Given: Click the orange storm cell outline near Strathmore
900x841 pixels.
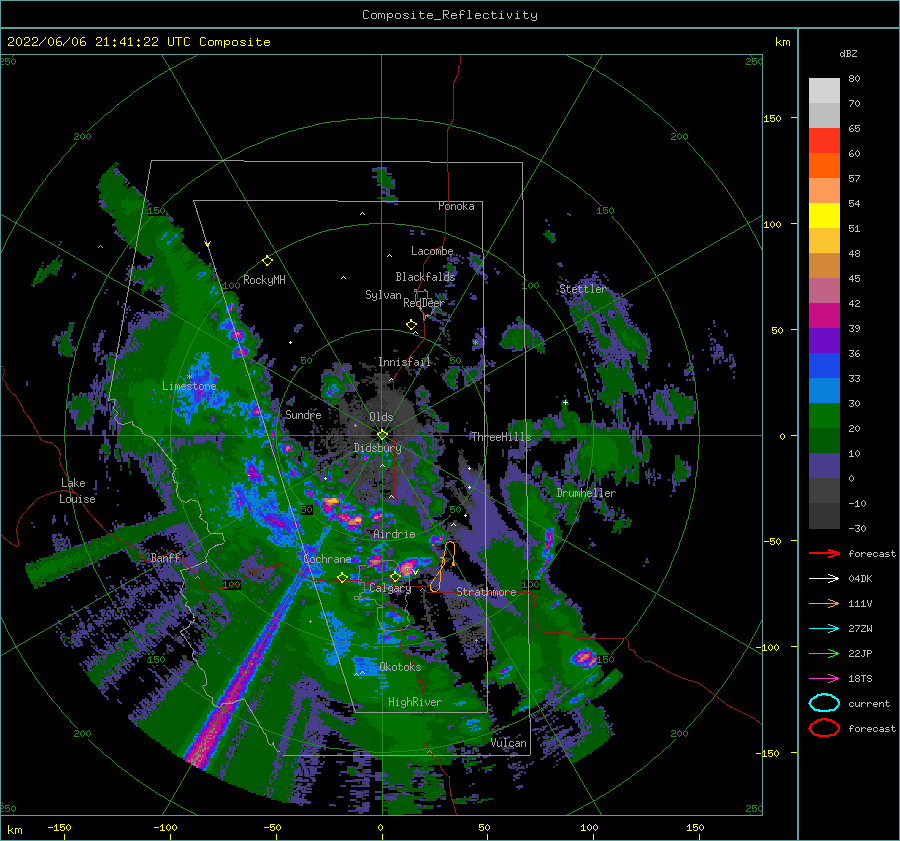Looking at the screenshot, I should click(x=443, y=567).
